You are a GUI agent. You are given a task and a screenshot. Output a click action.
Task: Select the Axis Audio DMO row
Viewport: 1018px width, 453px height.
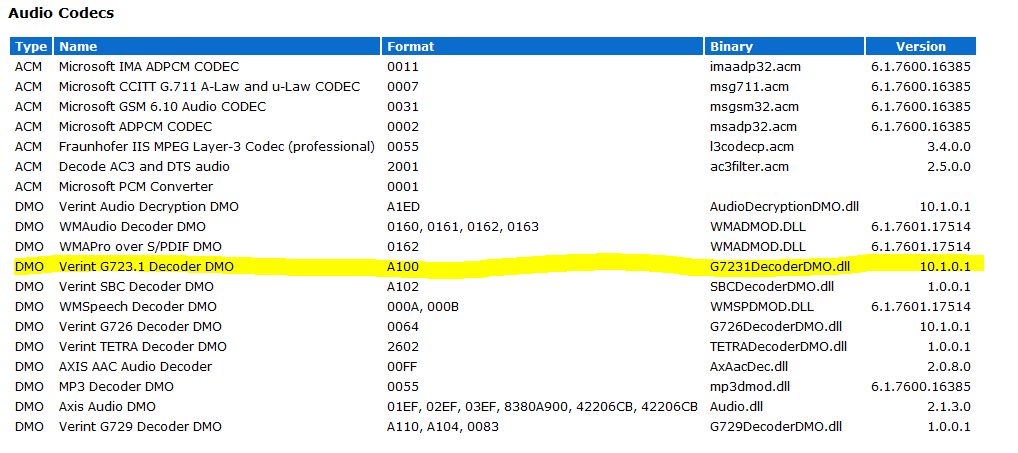tap(493, 406)
